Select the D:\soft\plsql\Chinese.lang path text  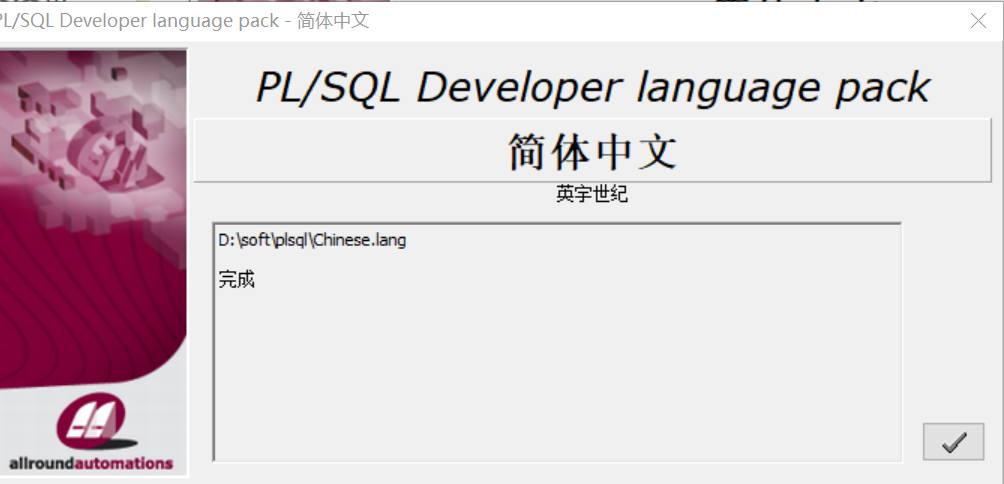pos(312,241)
